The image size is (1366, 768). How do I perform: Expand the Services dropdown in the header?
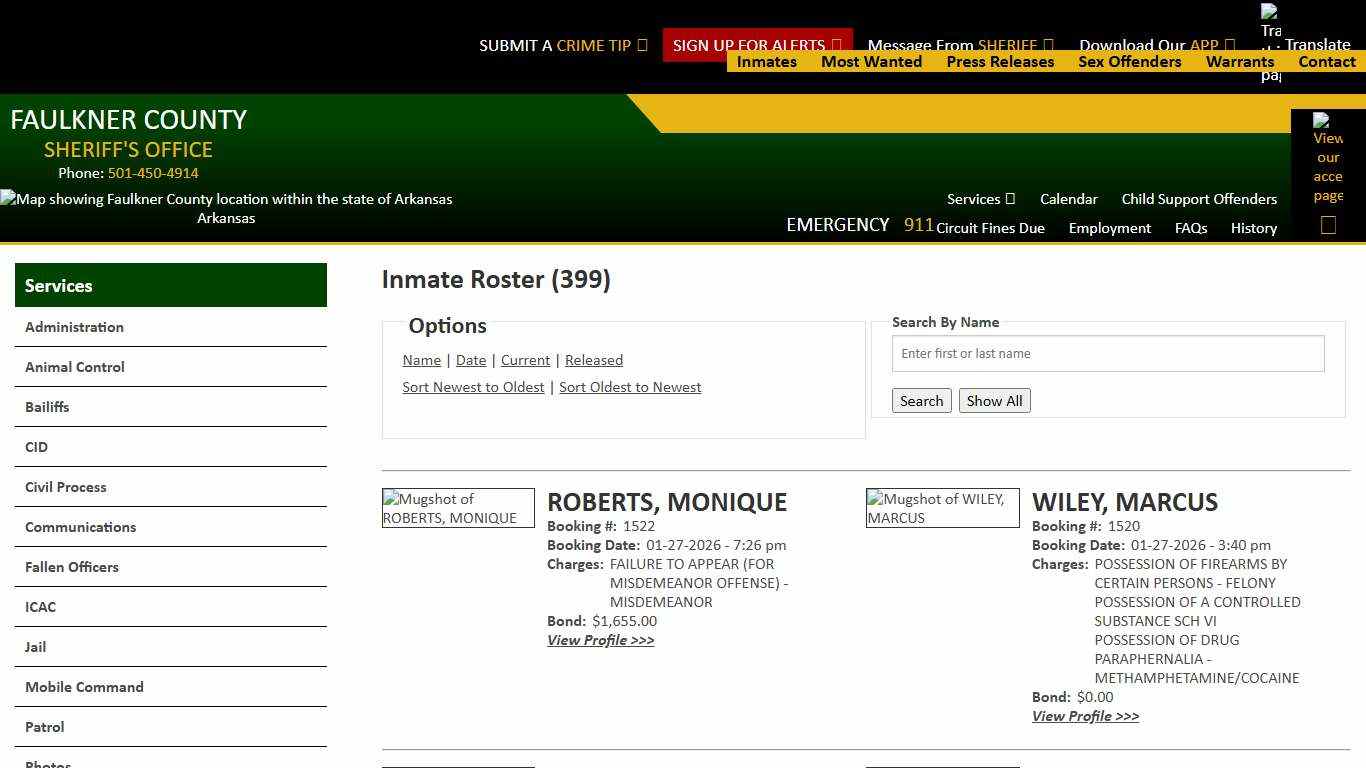980,199
